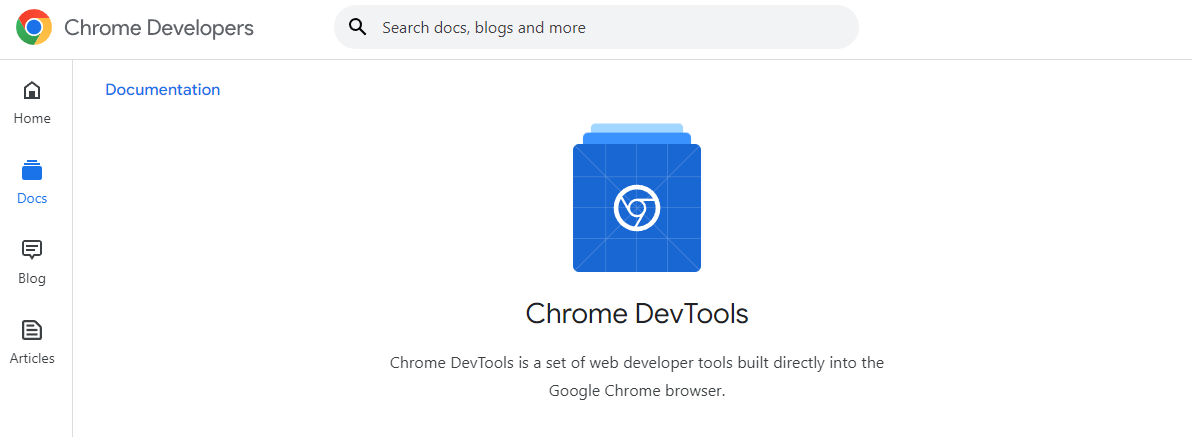Image resolution: width=1192 pixels, height=437 pixels.
Task: Click the DevTools description paragraph
Action: [637, 377]
